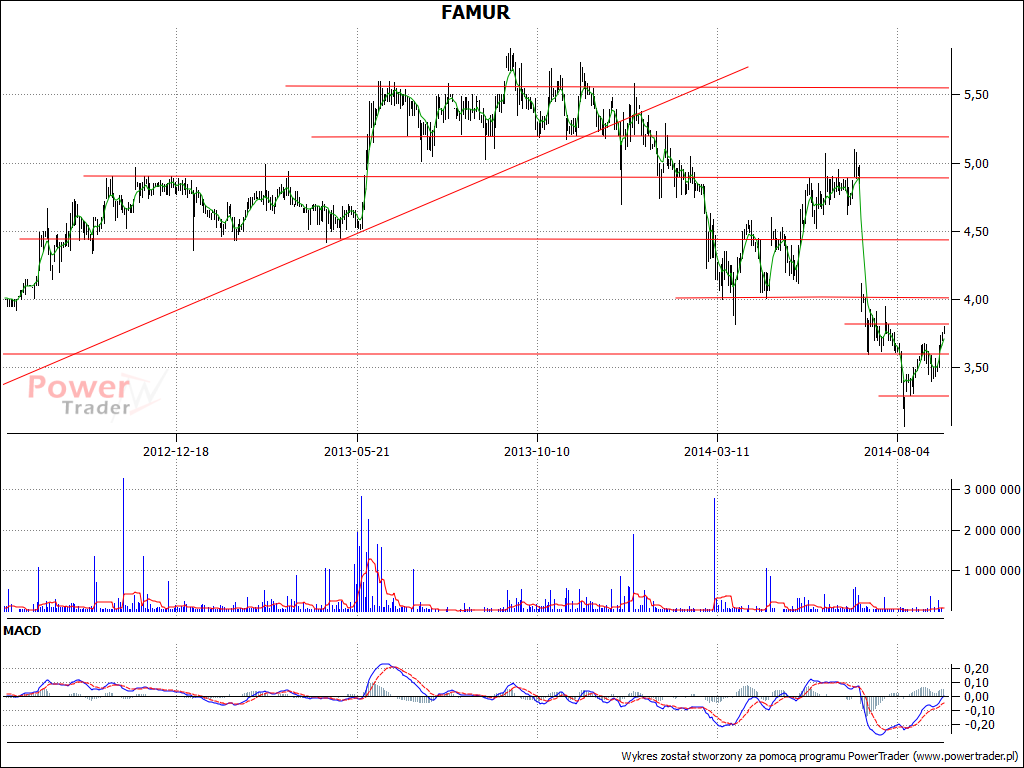Viewport: 1024px width, 768px height.
Task: Click the 0,10 MACD scale label
Action: tap(976, 683)
